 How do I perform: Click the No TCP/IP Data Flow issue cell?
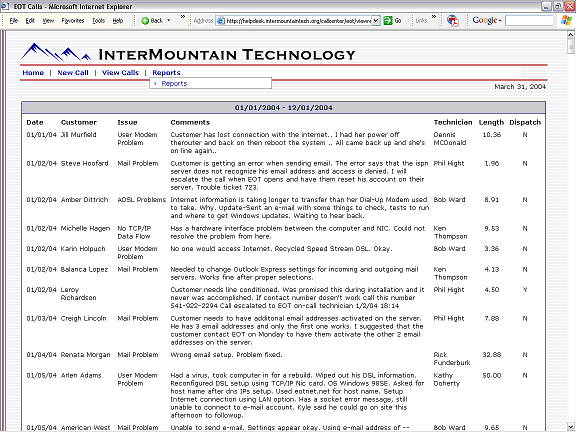[x=134, y=233]
